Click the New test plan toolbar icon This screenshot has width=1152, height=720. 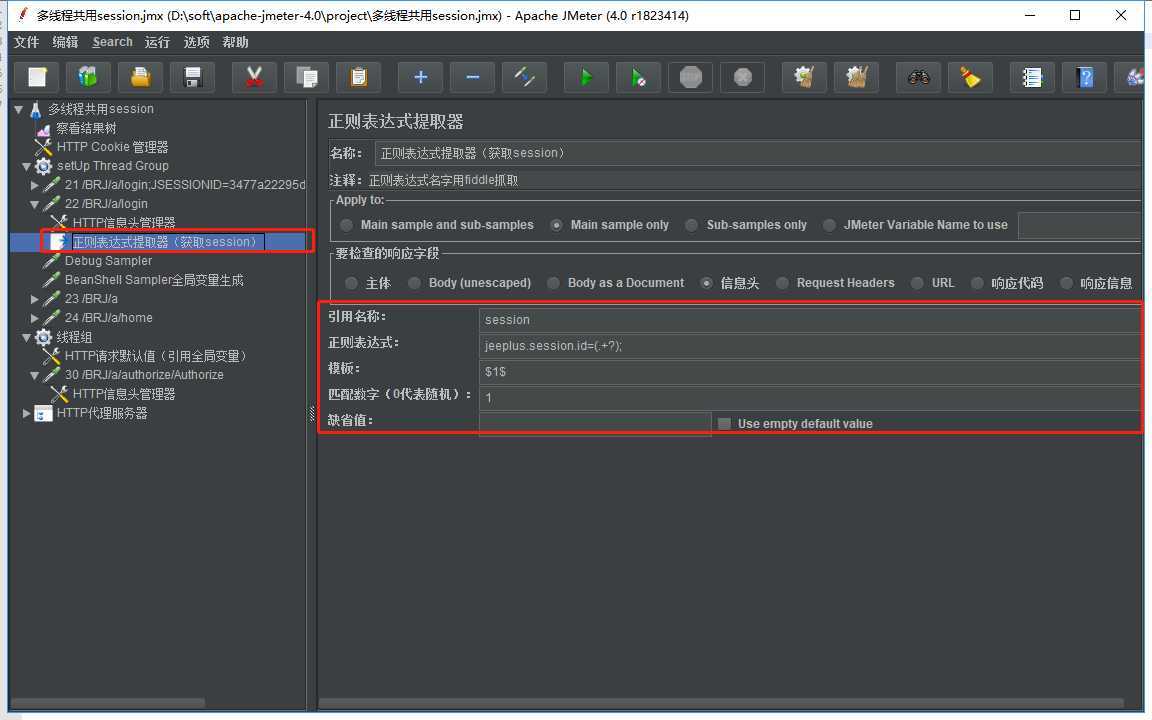coord(37,77)
